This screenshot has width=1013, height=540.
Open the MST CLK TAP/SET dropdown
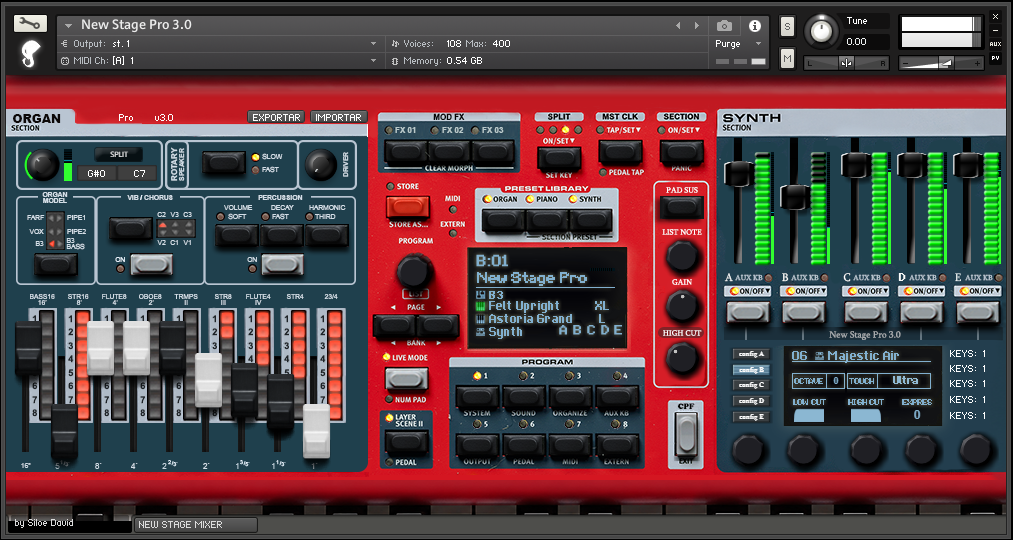(x=619, y=130)
